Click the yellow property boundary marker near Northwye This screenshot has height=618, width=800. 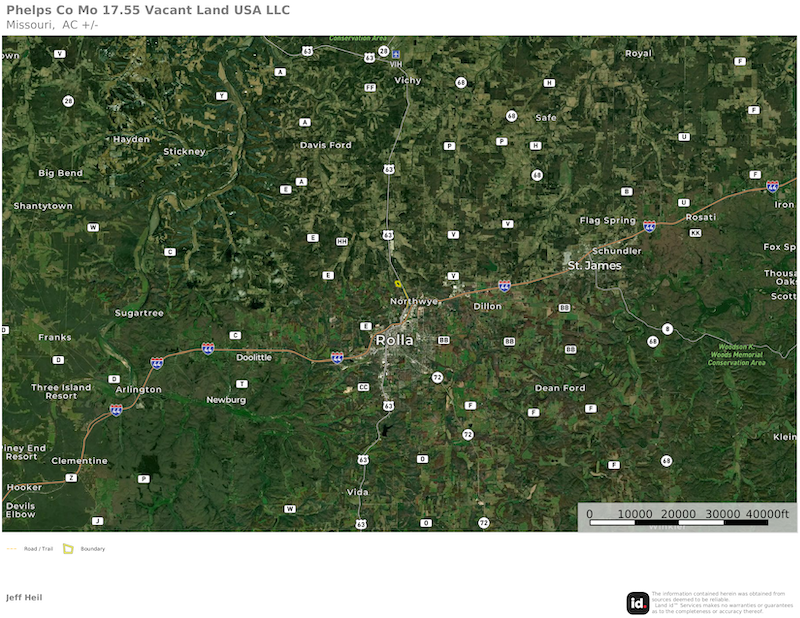point(398,283)
